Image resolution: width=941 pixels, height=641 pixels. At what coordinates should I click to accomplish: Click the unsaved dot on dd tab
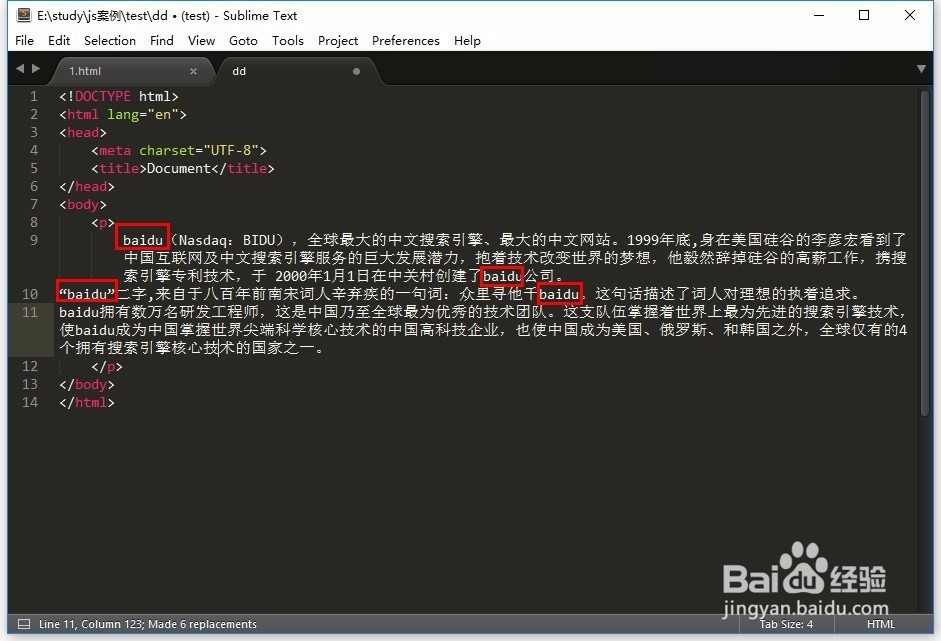point(356,71)
